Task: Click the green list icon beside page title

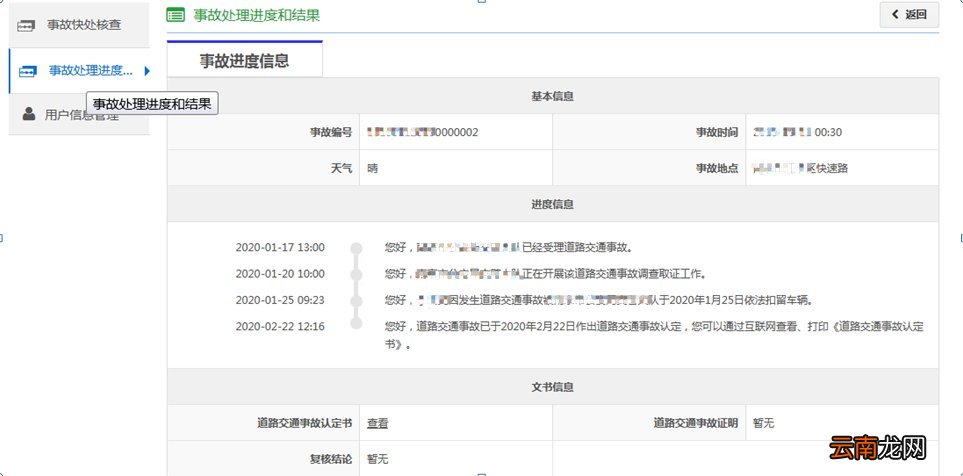Action: click(x=176, y=15)
